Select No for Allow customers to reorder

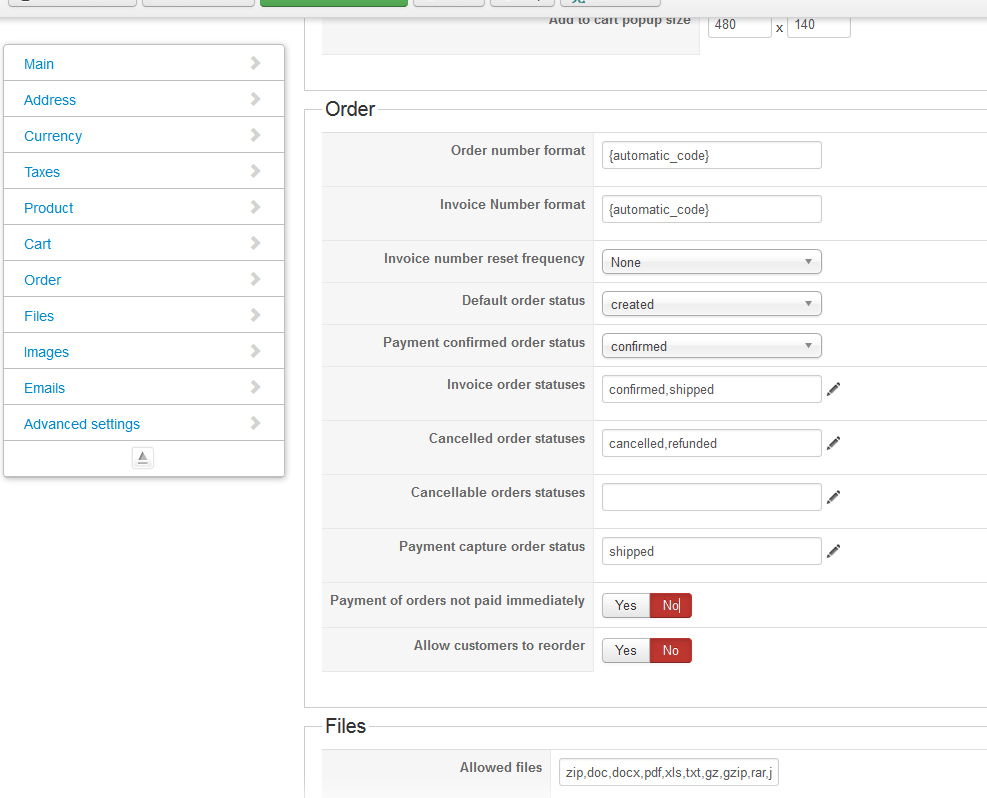pyautogui.click(x=670, y=651)
